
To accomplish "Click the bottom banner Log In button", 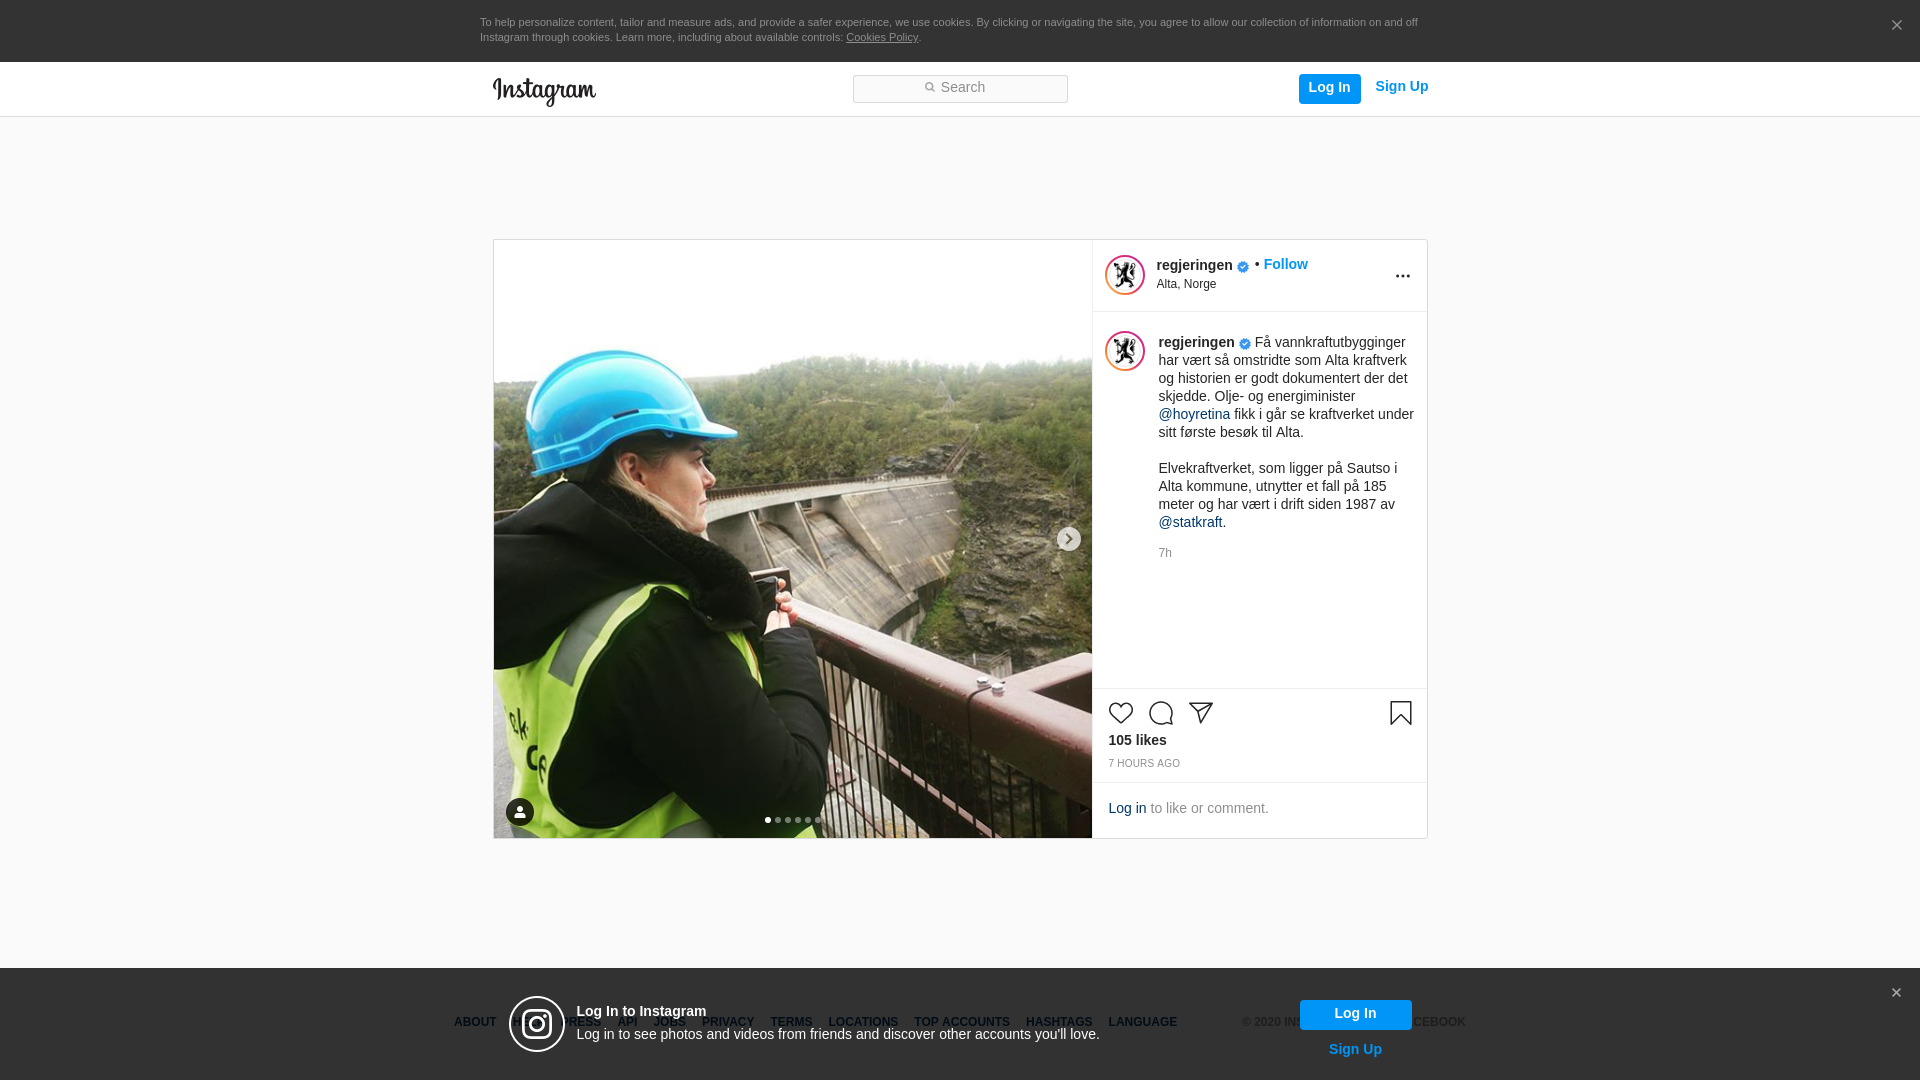I will tap(1356, 1015).
